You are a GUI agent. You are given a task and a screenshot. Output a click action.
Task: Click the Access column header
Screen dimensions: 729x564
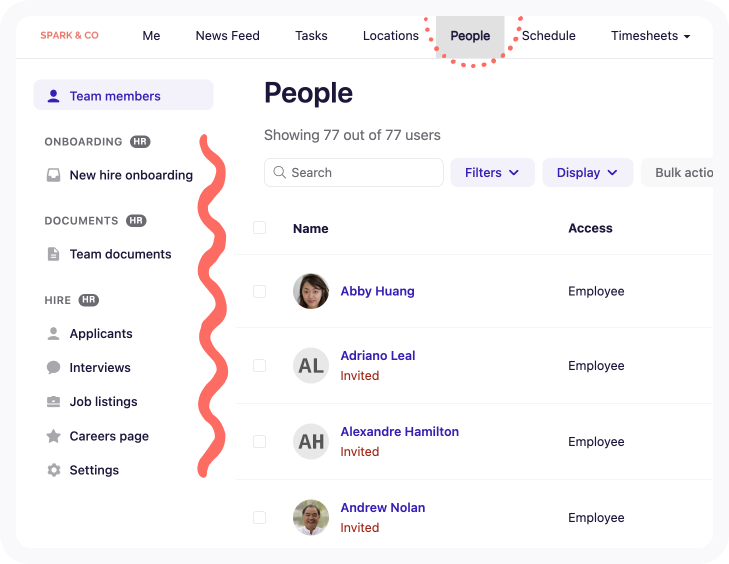[590, 228]
